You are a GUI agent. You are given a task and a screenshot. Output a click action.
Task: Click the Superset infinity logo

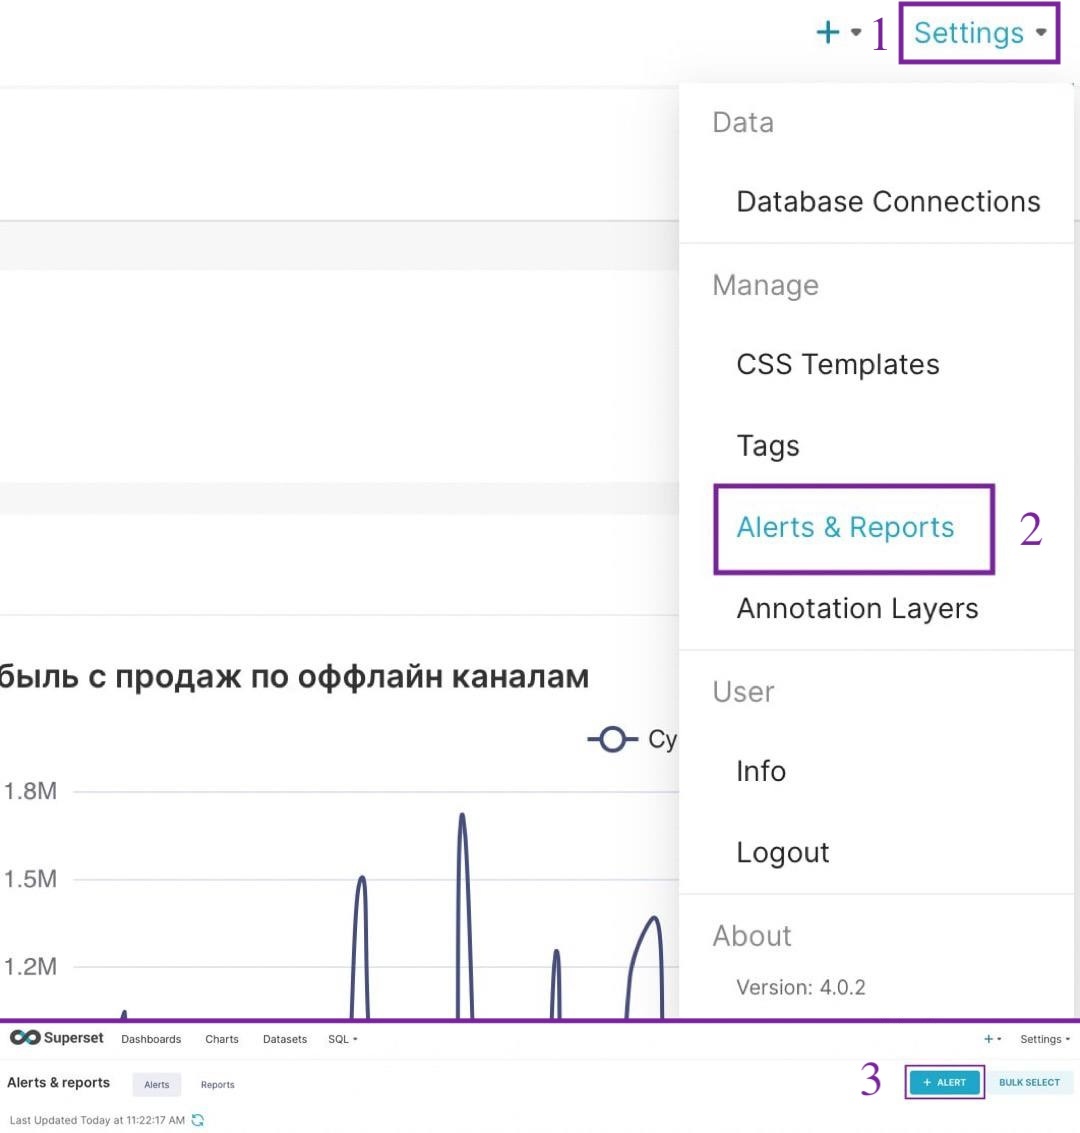point(25,1038)
